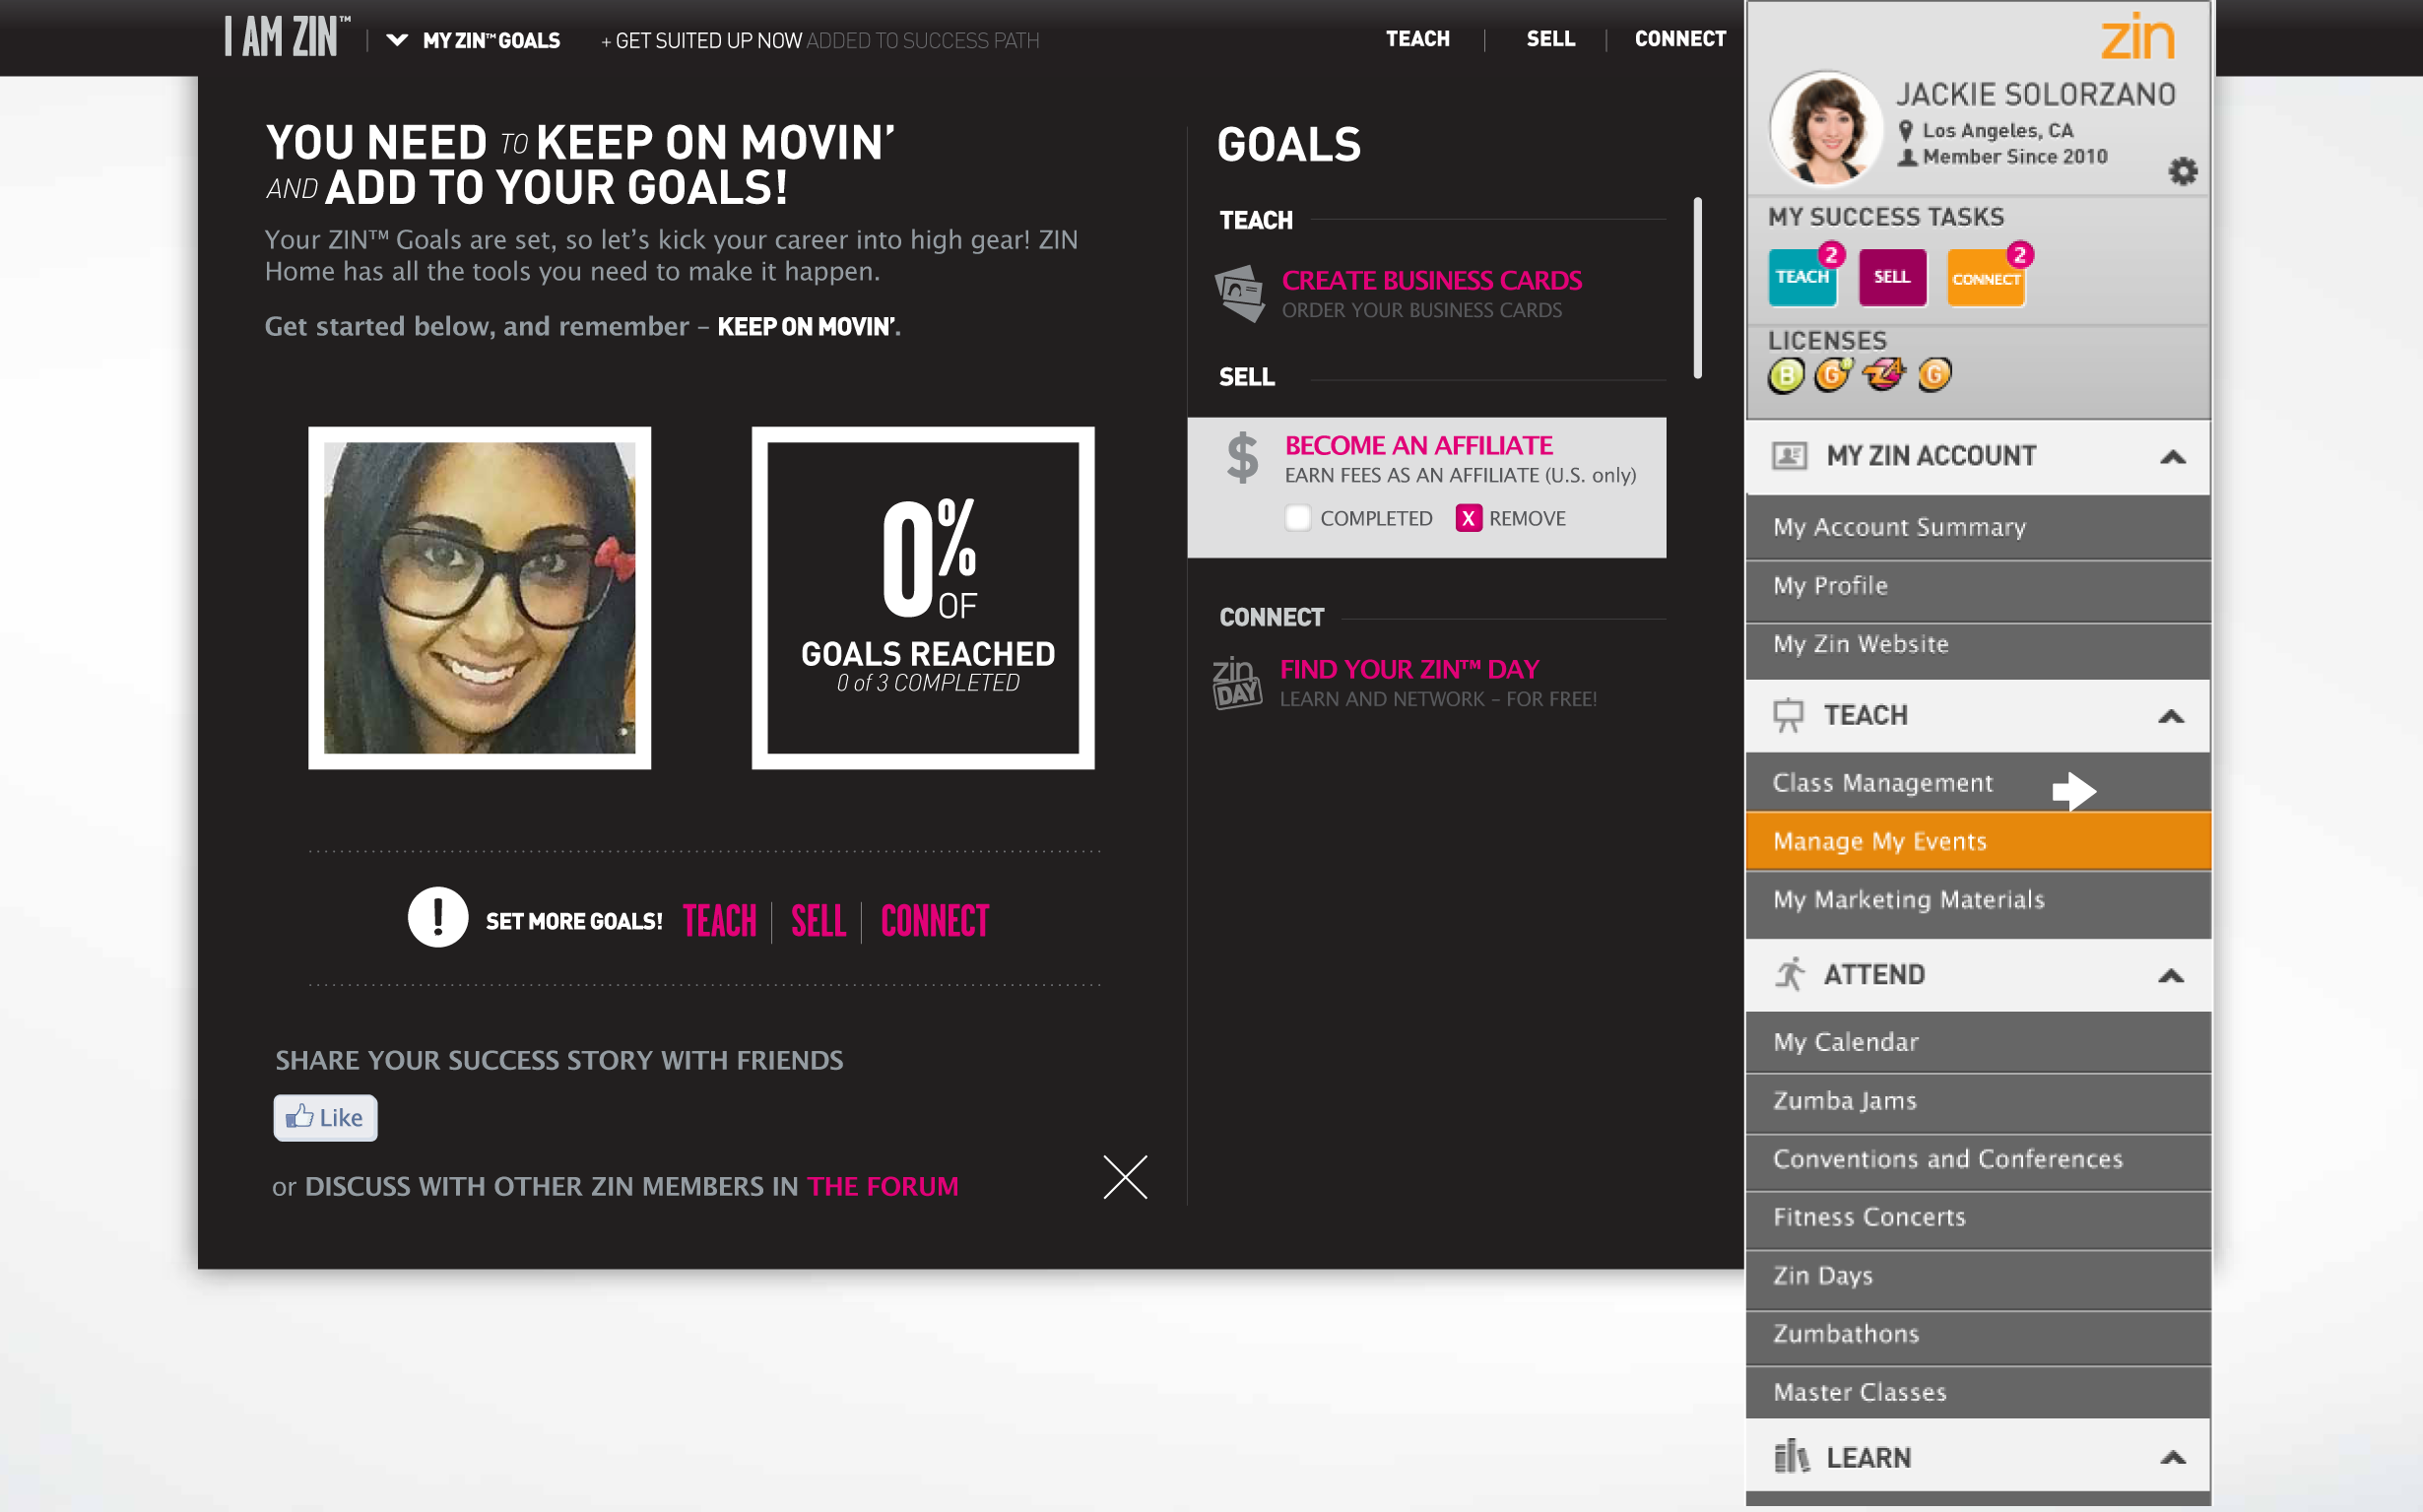Click the member photo thumbnail

[x=479, y=598]
